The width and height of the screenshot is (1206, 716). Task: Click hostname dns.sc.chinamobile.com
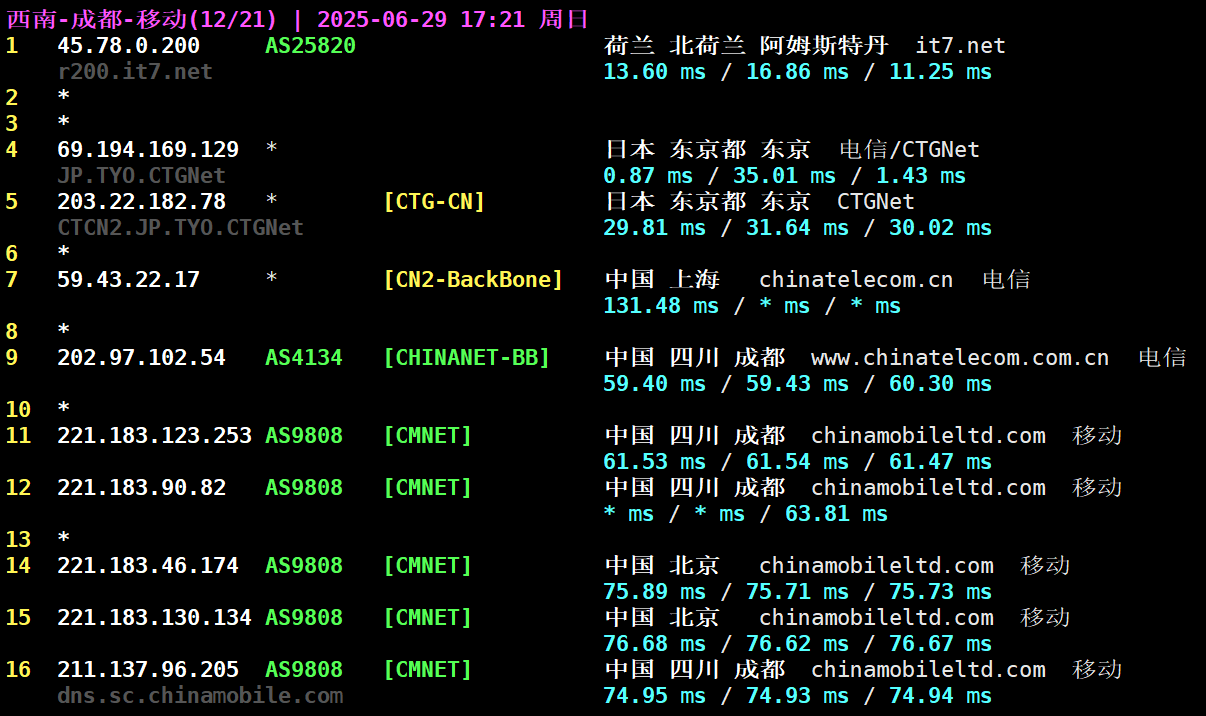[200, 696]
